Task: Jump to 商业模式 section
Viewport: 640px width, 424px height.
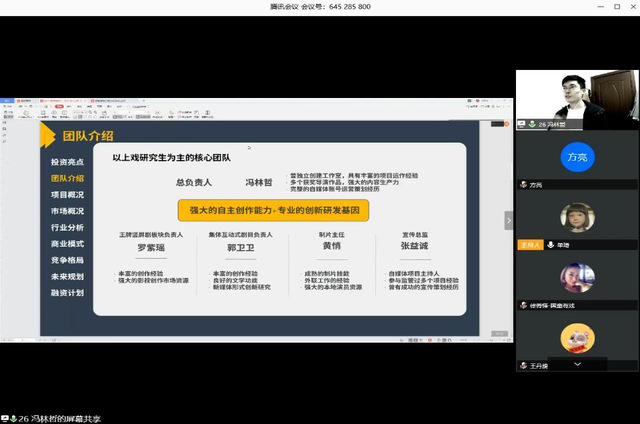Action: click(67, 244)
